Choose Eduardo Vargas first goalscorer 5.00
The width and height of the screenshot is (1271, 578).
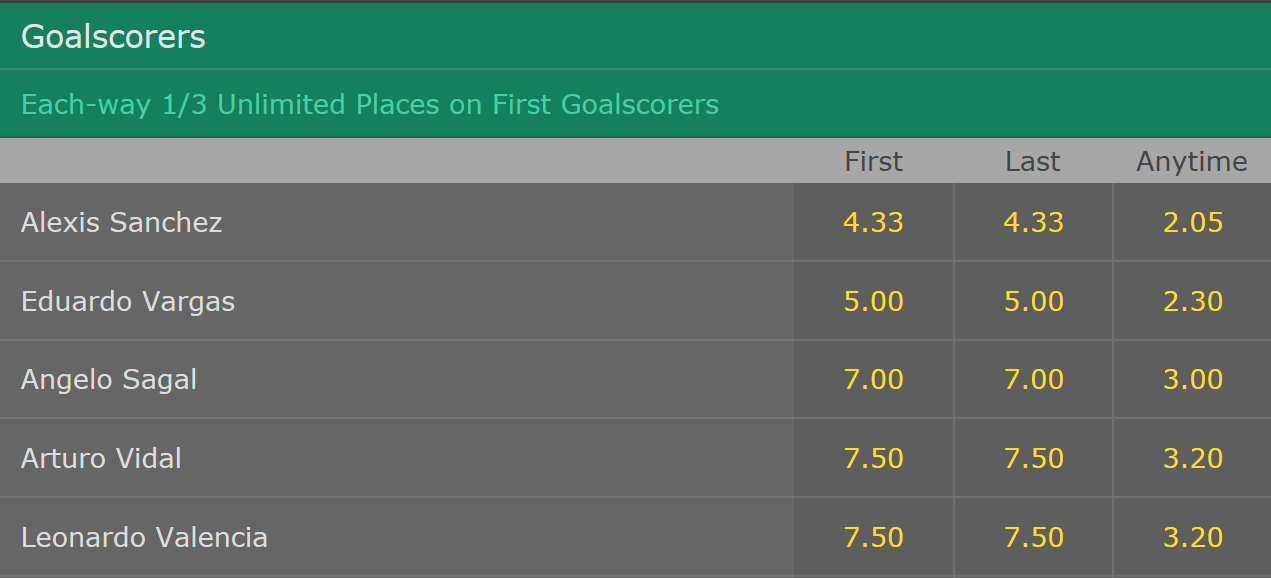click(873, 301)
